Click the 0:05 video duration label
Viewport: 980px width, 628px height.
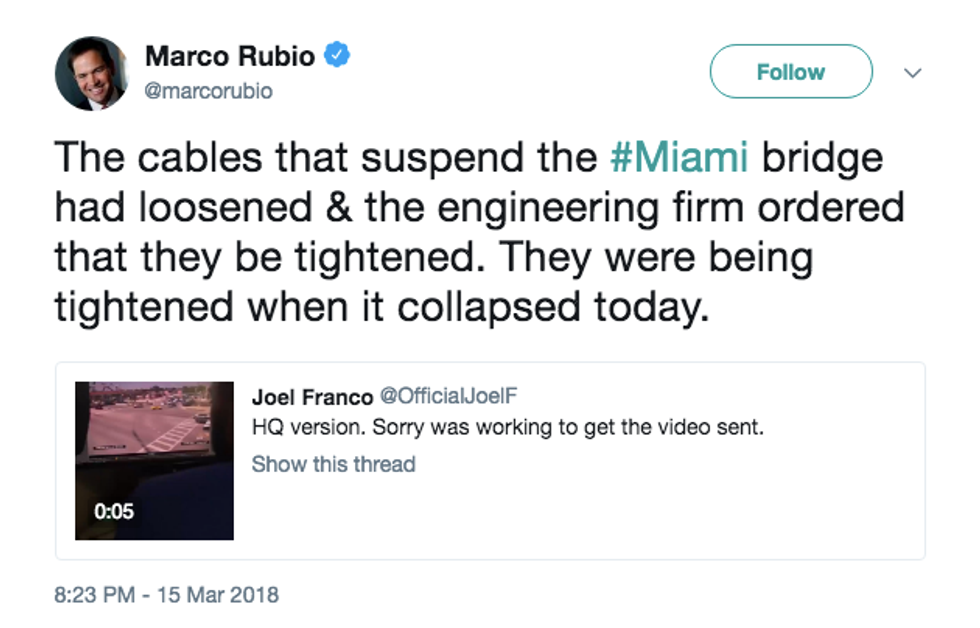114,511
